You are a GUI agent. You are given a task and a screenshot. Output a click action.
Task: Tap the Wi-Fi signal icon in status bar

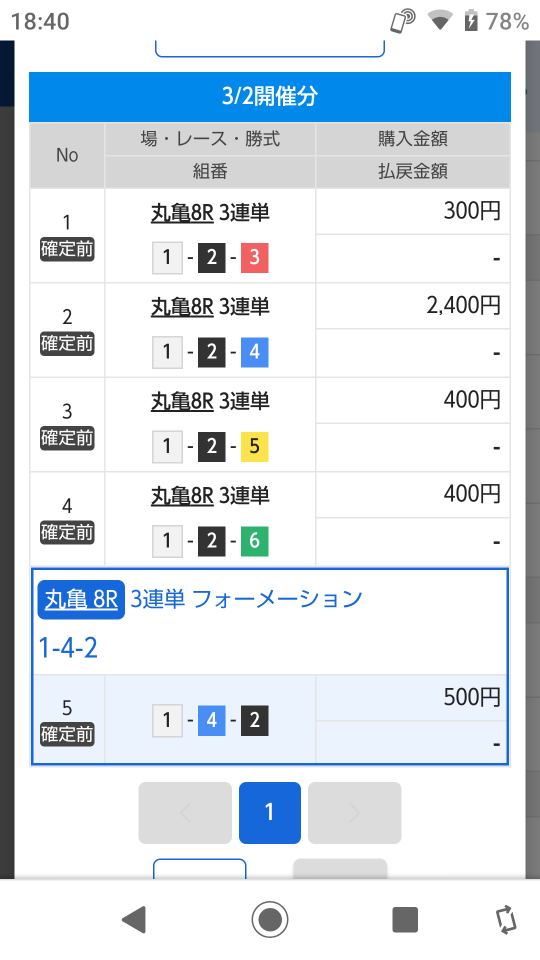(x=440, y=21)
